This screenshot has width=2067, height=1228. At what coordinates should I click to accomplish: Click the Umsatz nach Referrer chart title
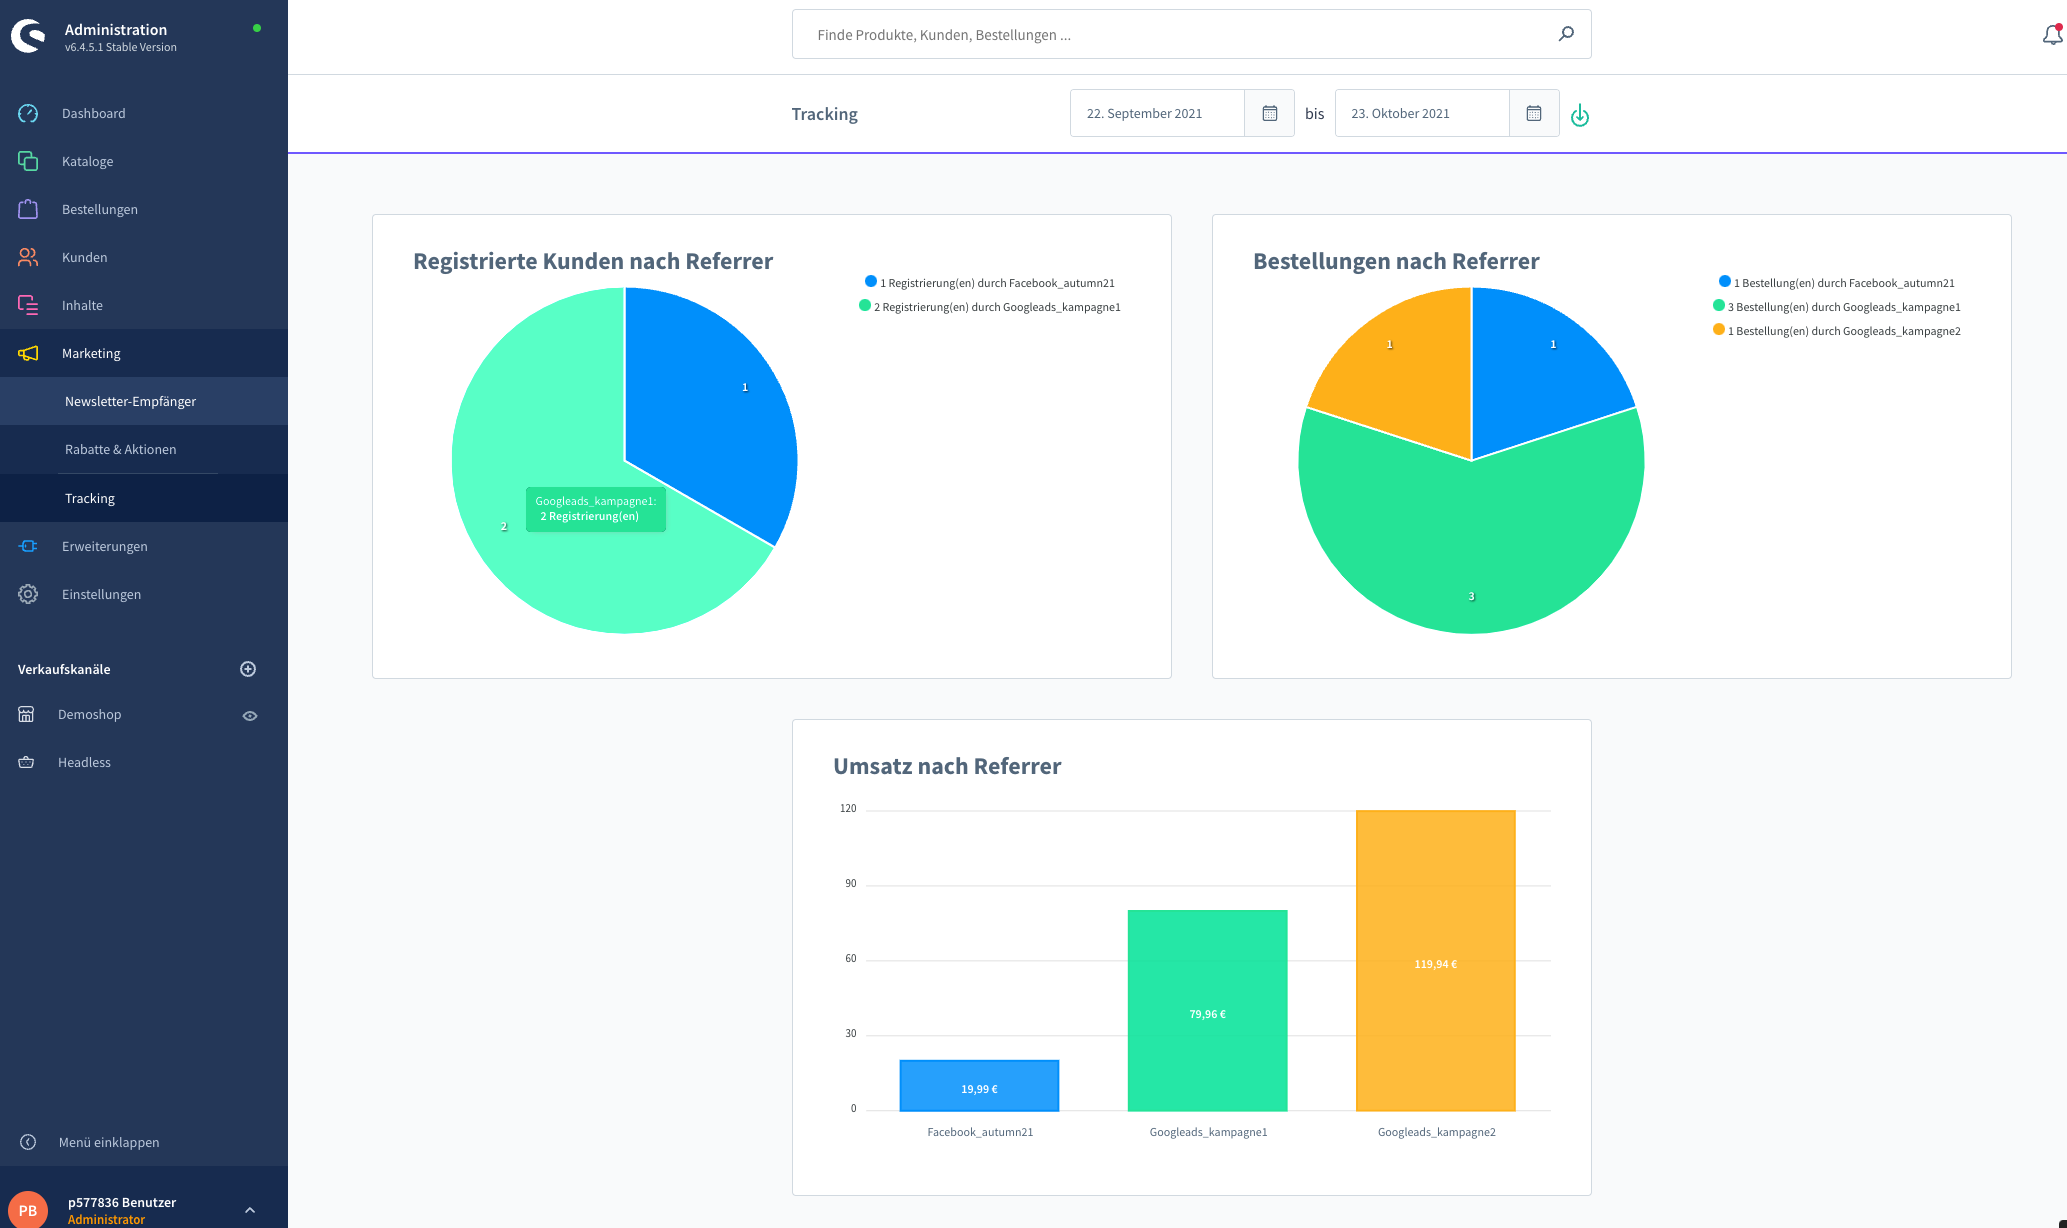click(947, 766)
